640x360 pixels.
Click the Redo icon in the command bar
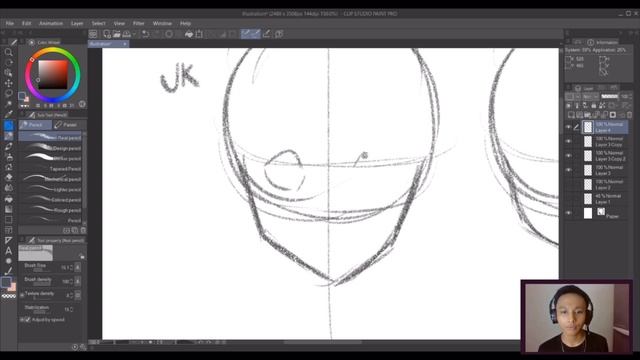(156, 34)
